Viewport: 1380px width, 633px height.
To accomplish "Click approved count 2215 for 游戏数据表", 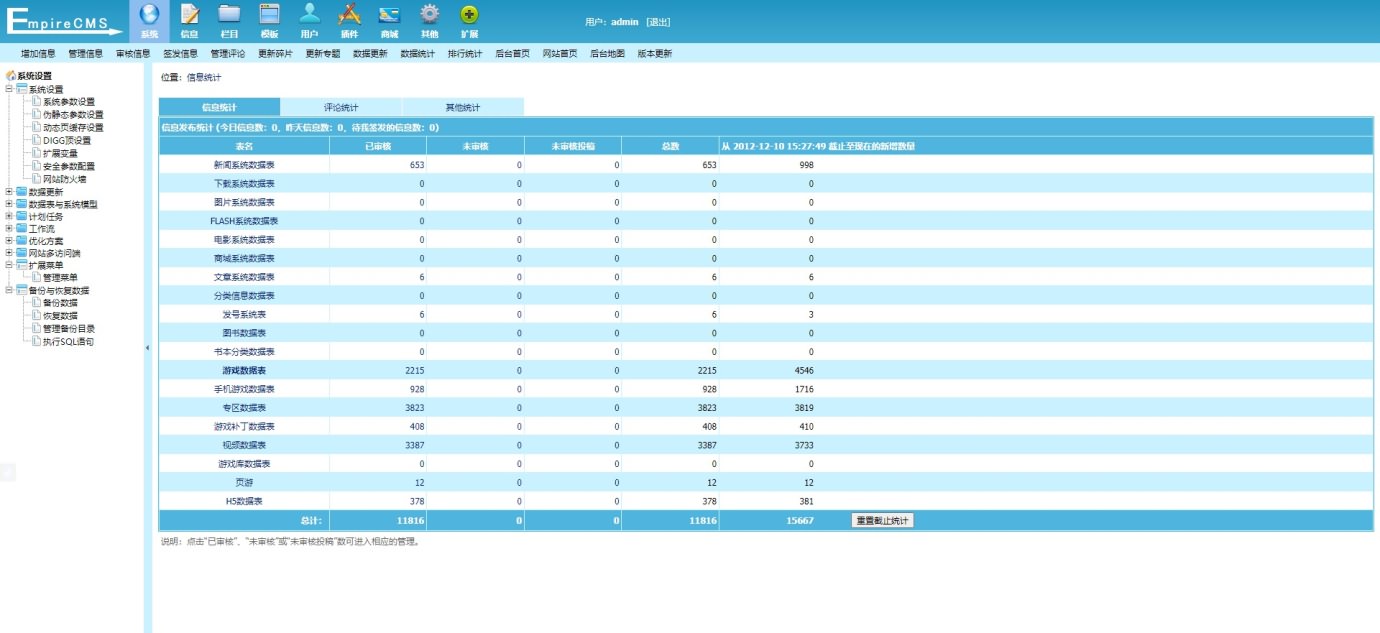I will [x=414, y=371].
